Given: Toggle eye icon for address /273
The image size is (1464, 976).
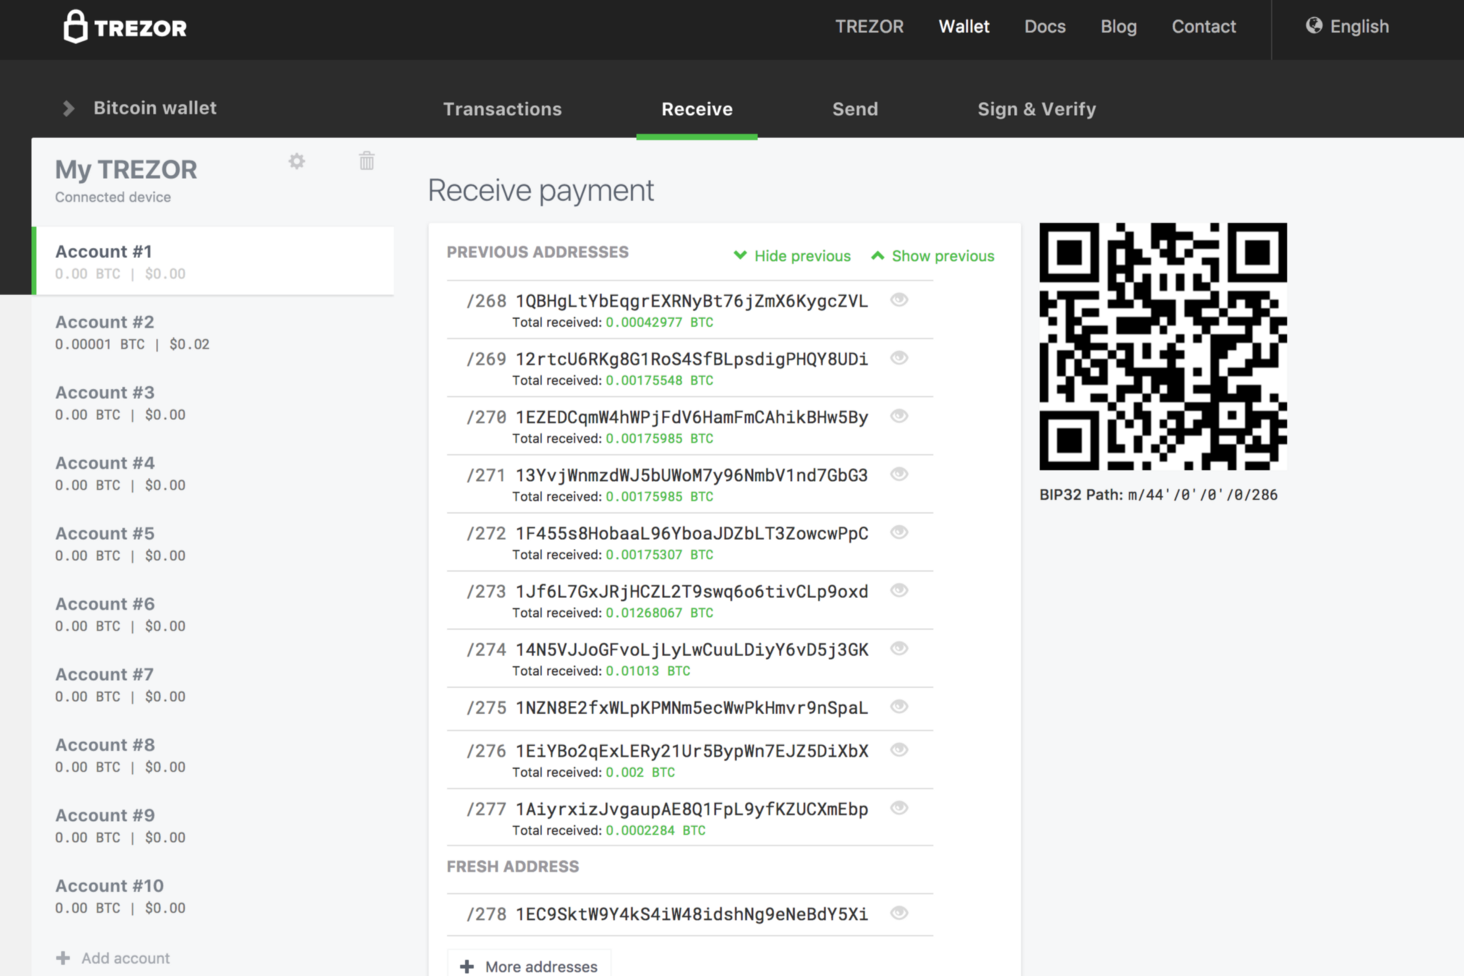Looking at the screenshot, I should click(899, 590).
